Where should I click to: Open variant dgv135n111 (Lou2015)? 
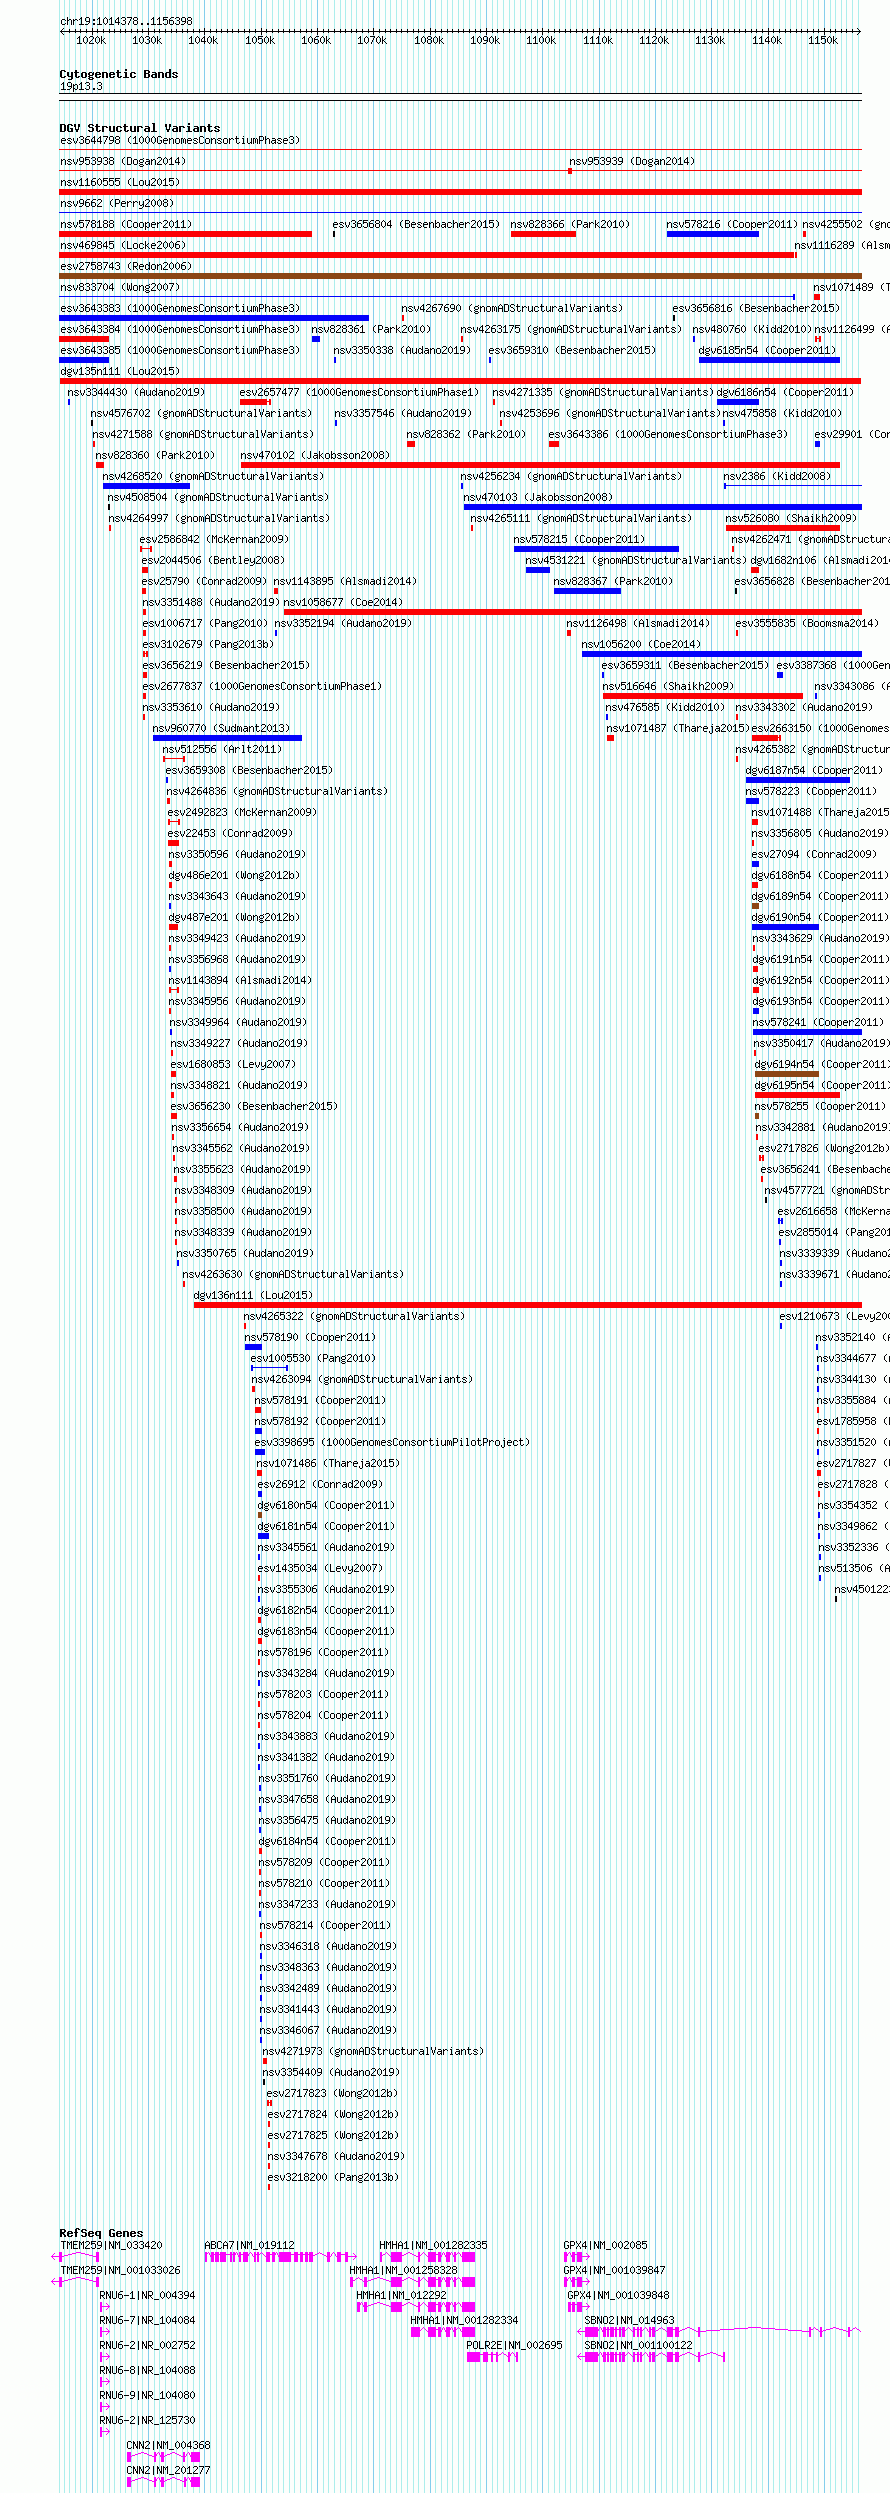120,371
